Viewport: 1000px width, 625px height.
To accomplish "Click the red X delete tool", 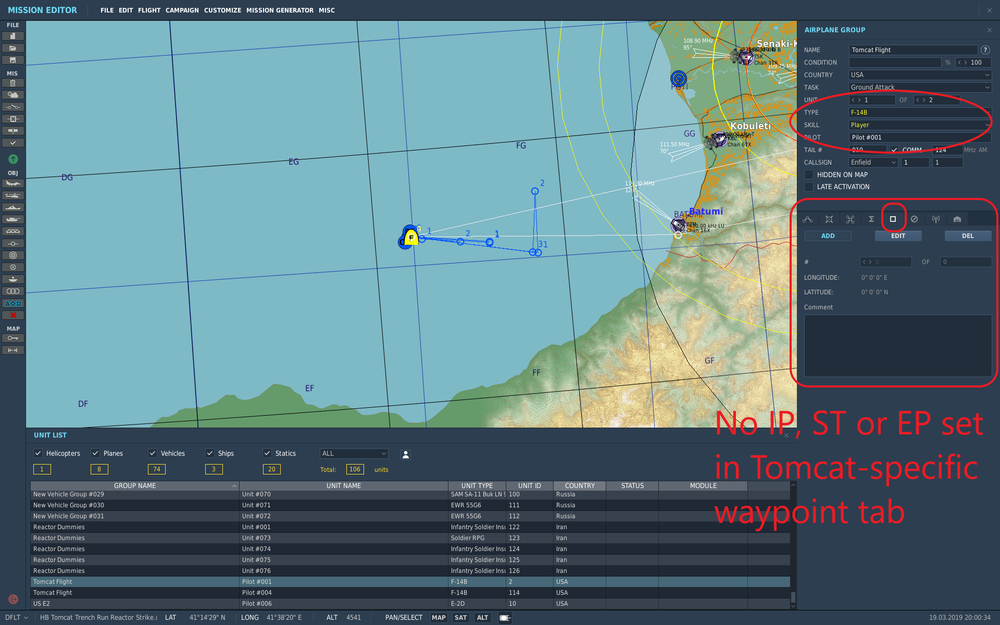I will [x=13, y=315].
